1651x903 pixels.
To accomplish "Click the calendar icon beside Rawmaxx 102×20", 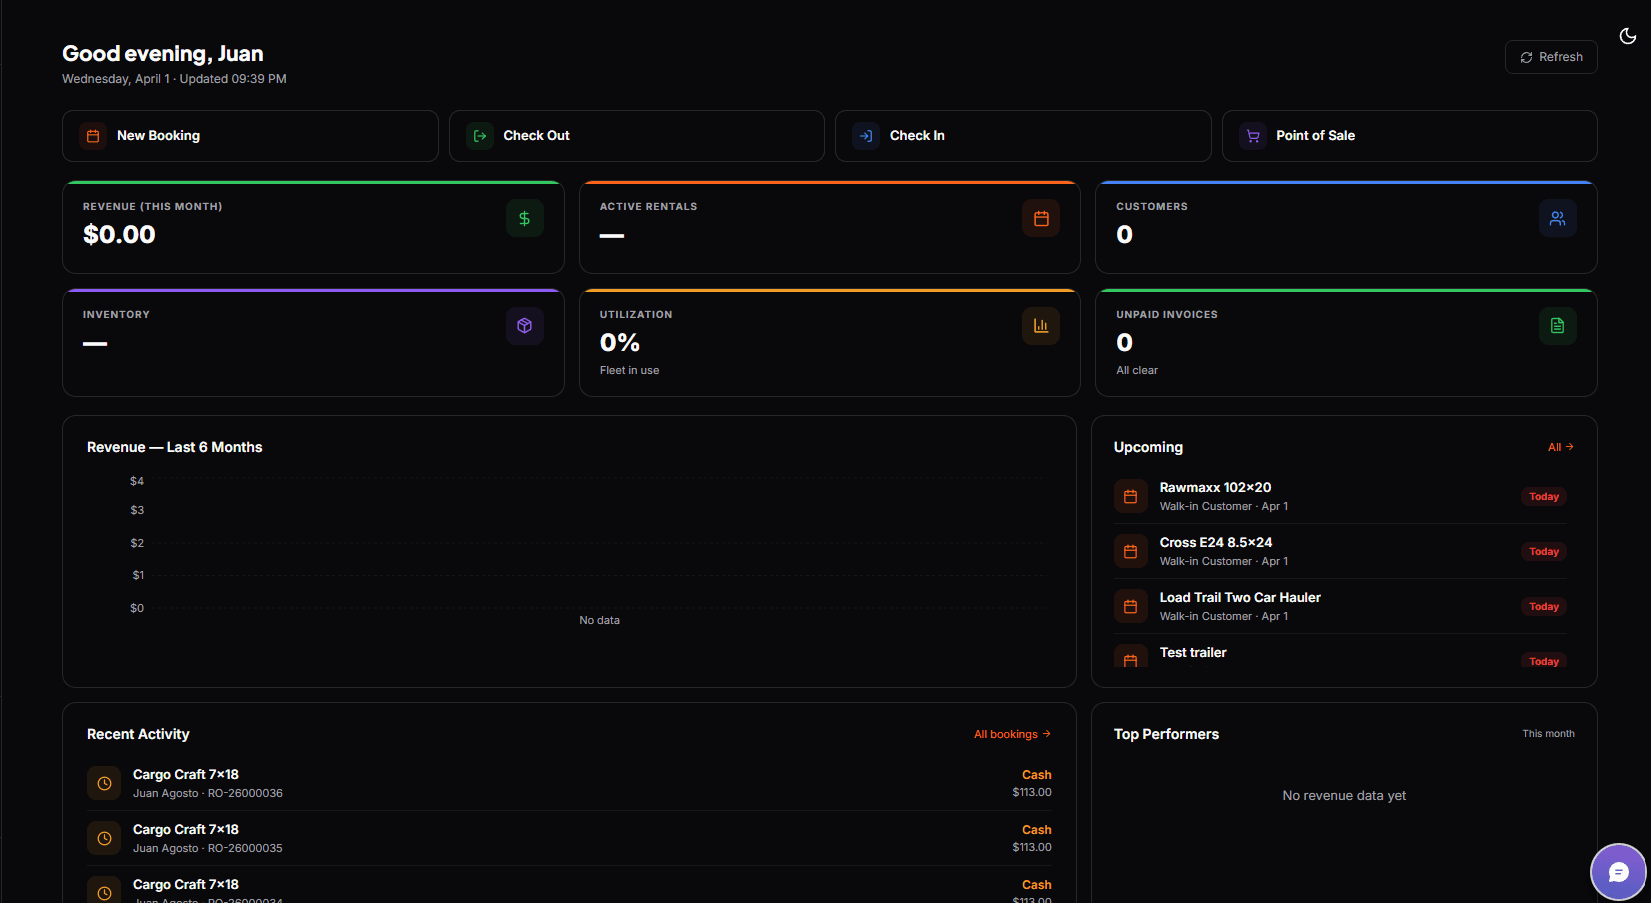I will click(x=1130, y=496).
